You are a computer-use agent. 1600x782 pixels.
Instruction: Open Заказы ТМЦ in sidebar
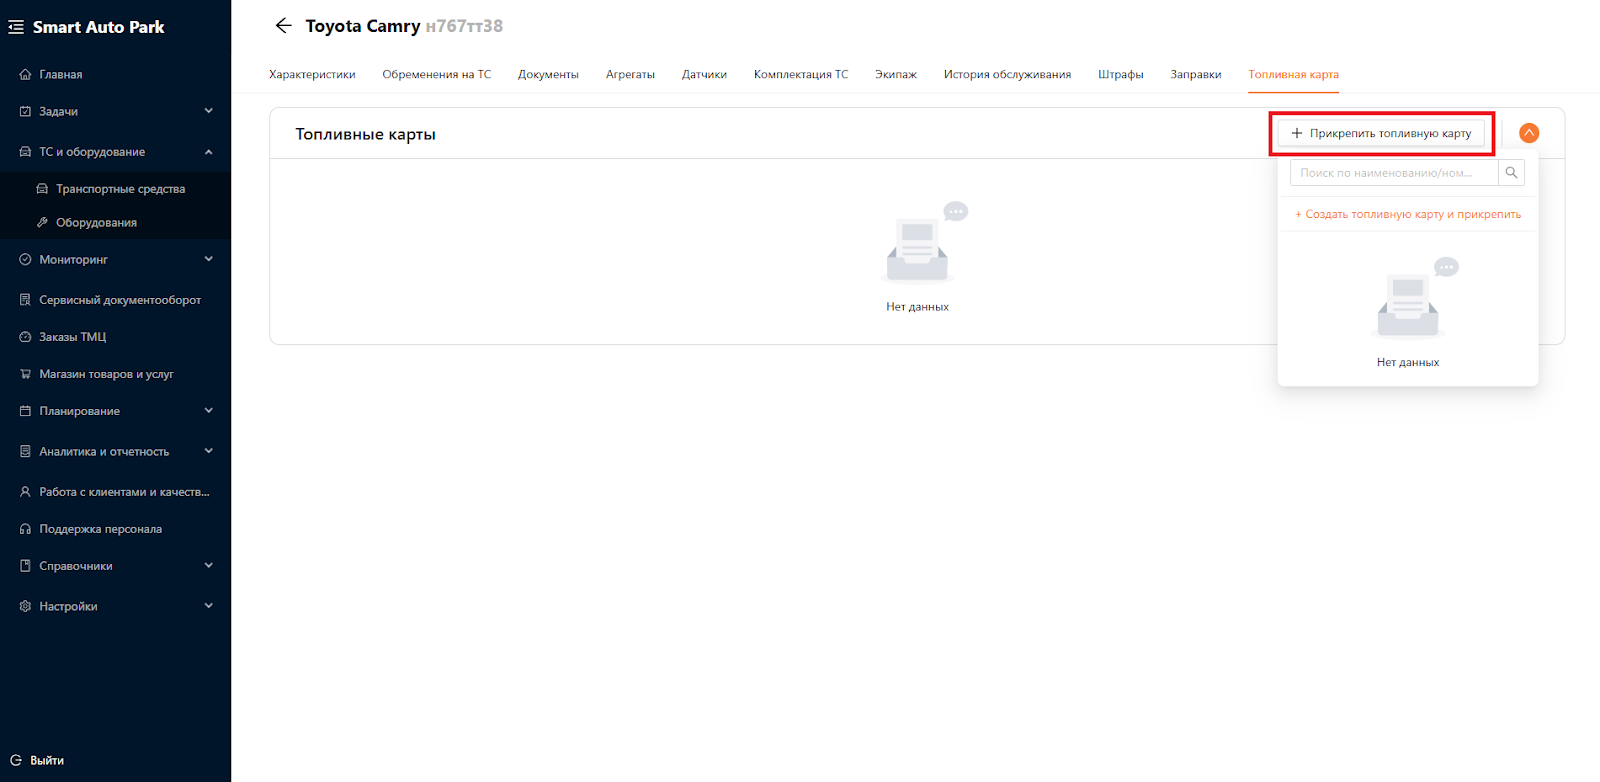72,337
